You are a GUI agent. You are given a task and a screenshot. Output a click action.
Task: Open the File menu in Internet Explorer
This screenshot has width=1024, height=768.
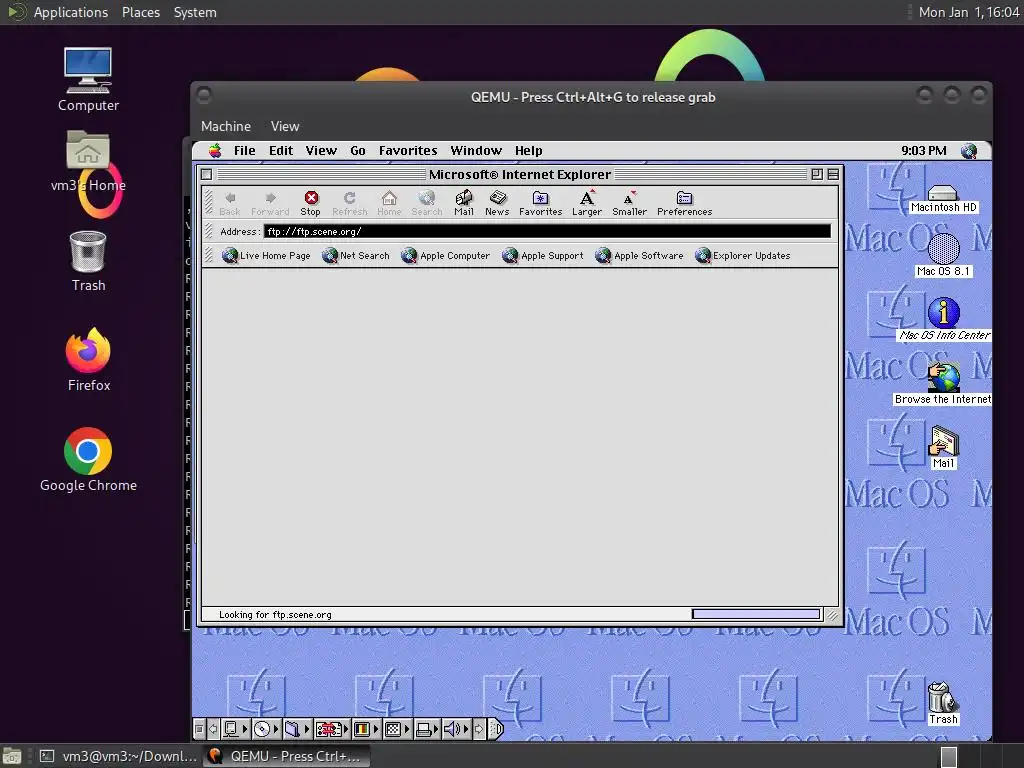pos(245,151)
